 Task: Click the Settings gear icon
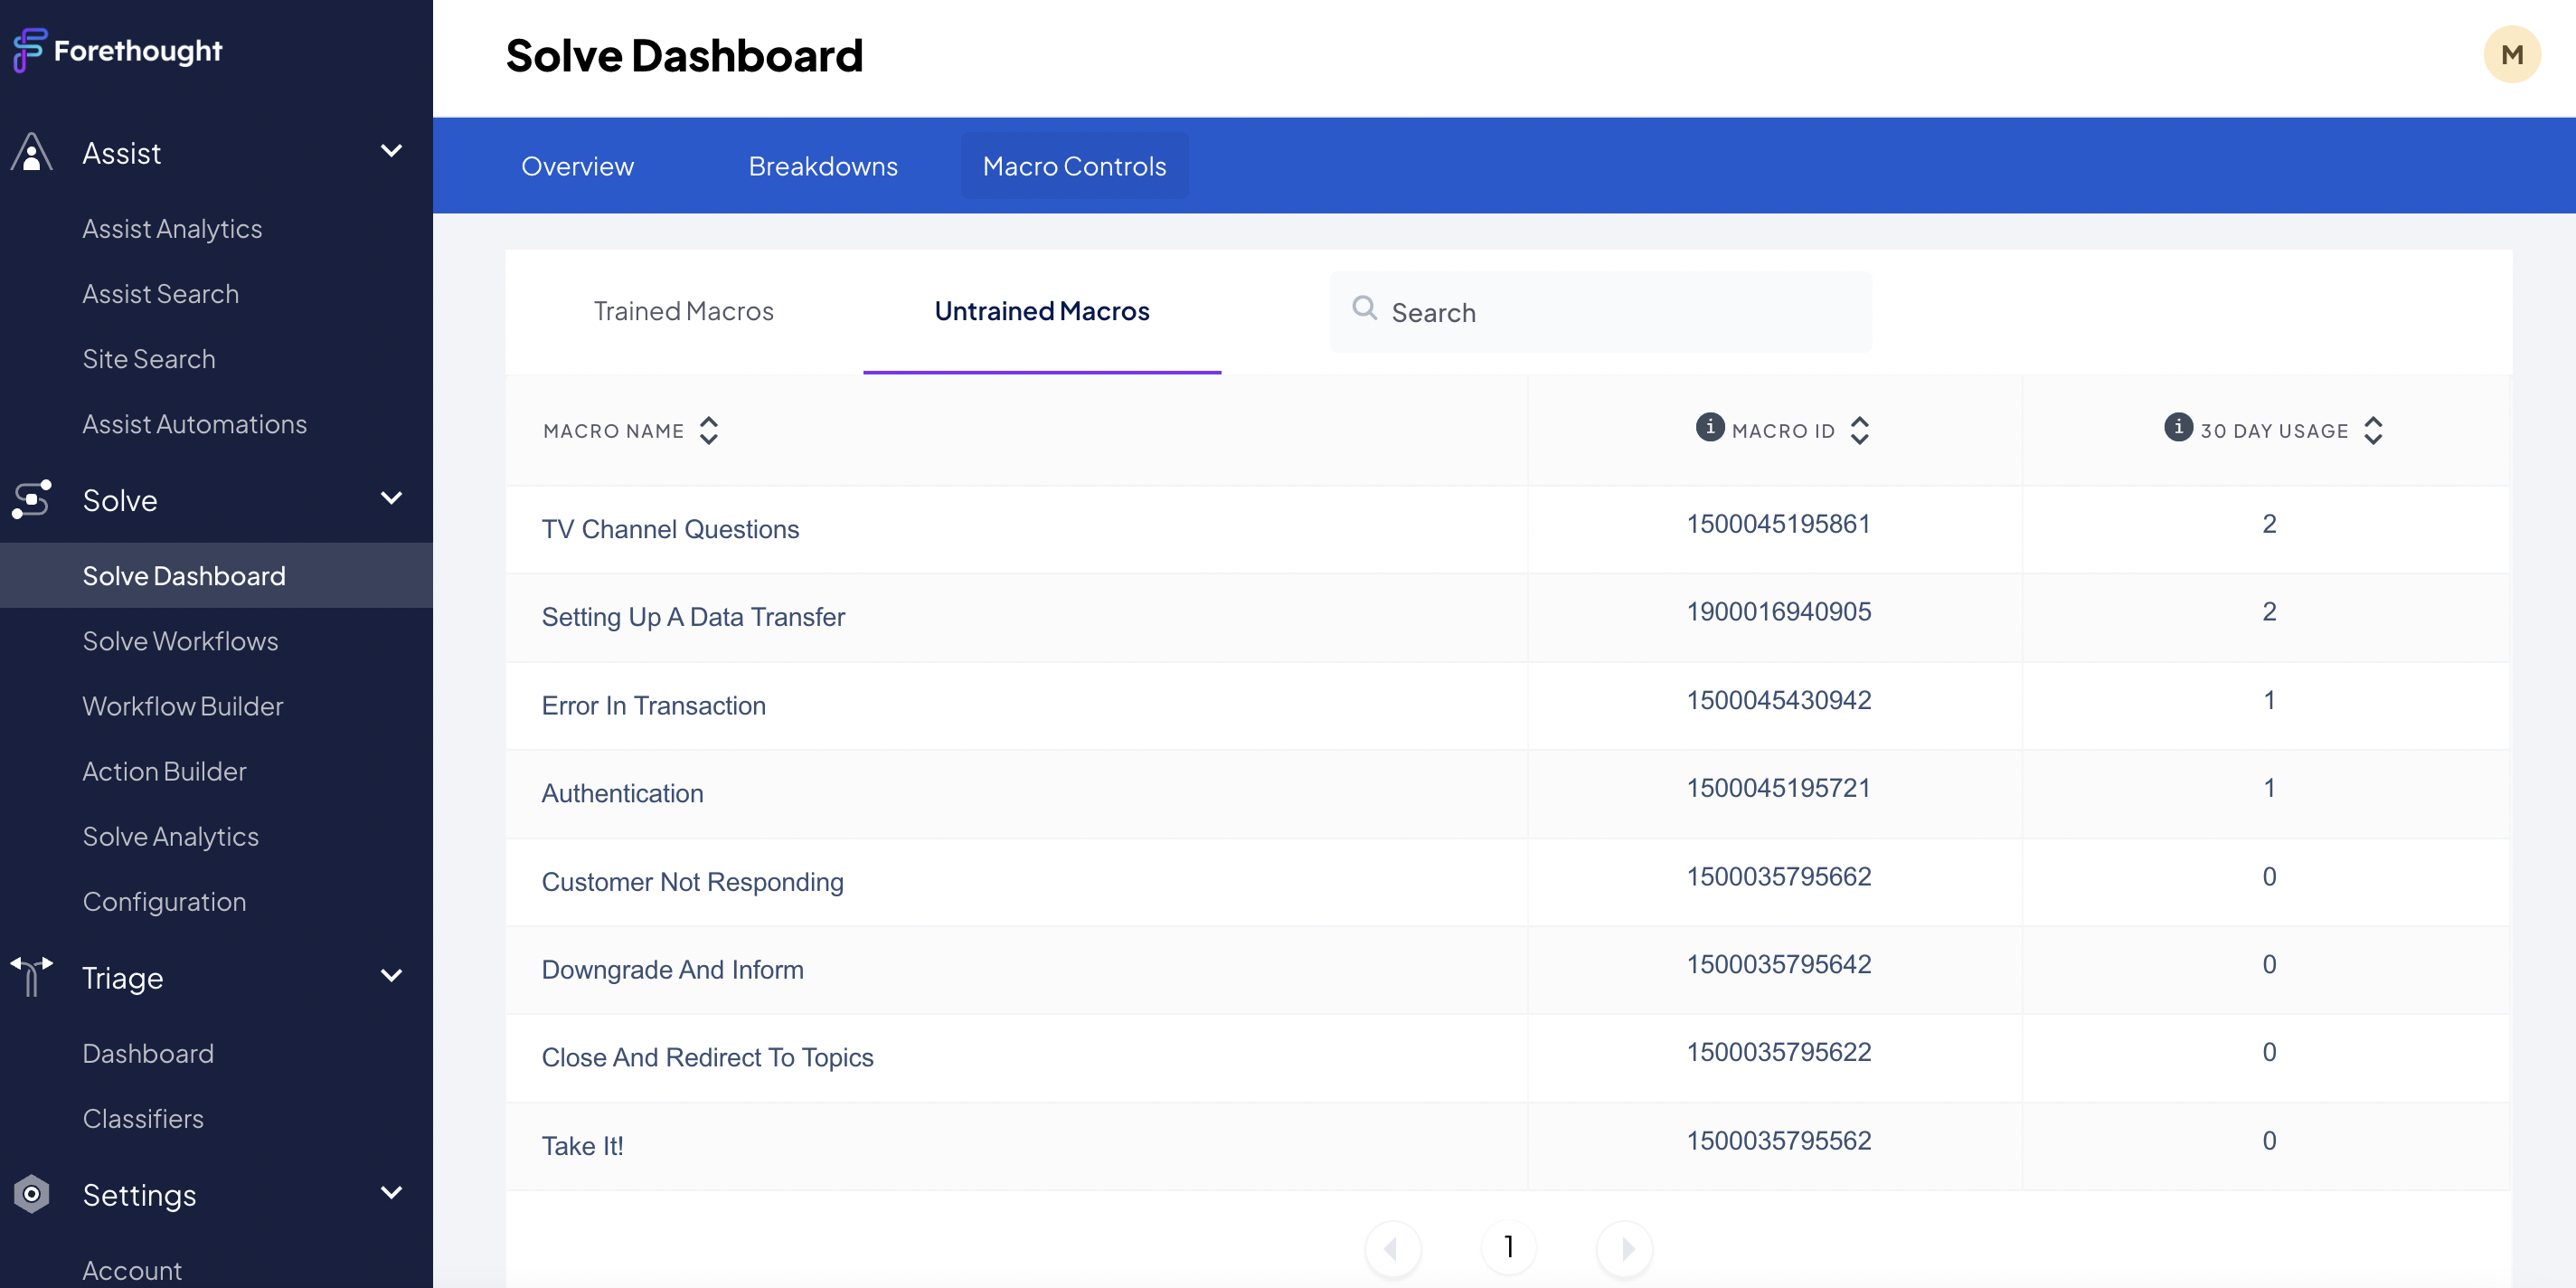pyautogui.click(x=32, y=1193)
